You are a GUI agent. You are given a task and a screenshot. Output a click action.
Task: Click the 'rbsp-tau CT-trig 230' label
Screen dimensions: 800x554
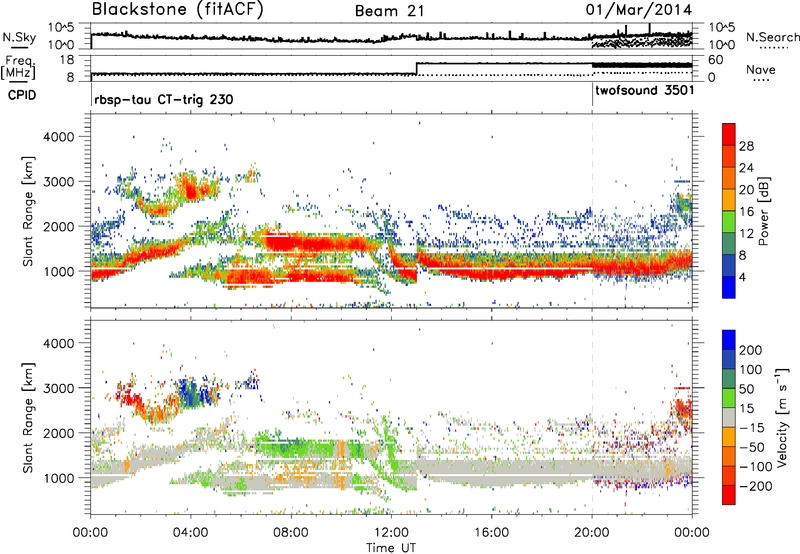[x=164, y=99]
